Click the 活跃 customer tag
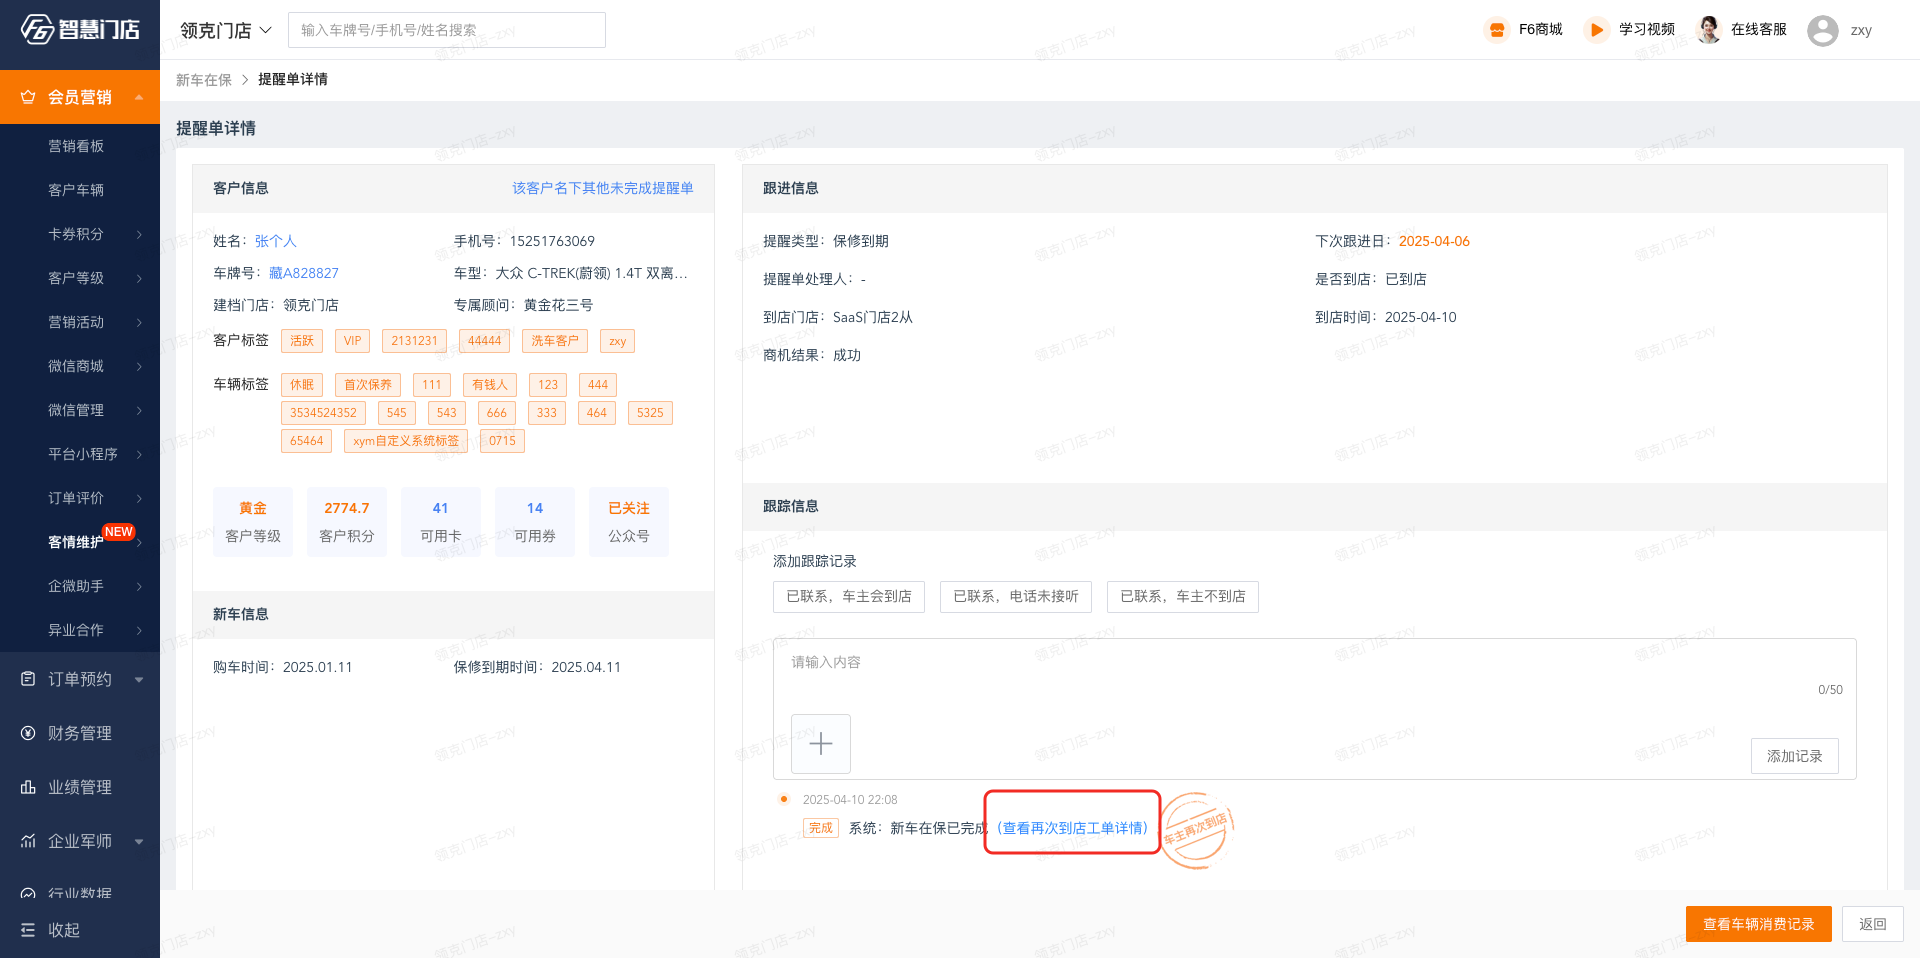1920x958 pixels. pyautogui.click(x=302, y=341)
